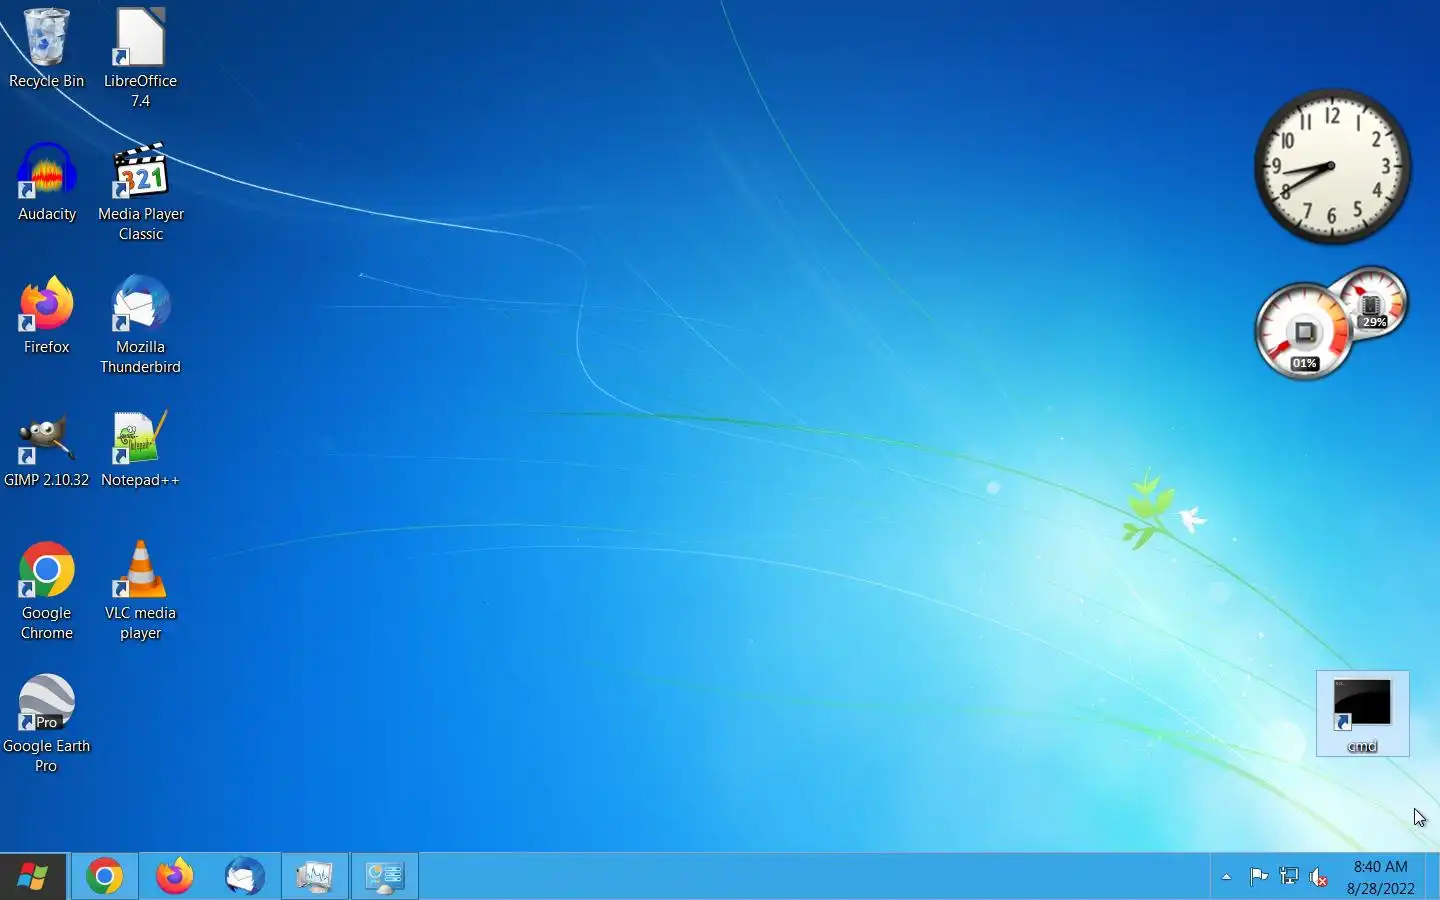Select the VLC media player shortcut
This screenshot has width=1440, height=900.
[x=140, y=591]
